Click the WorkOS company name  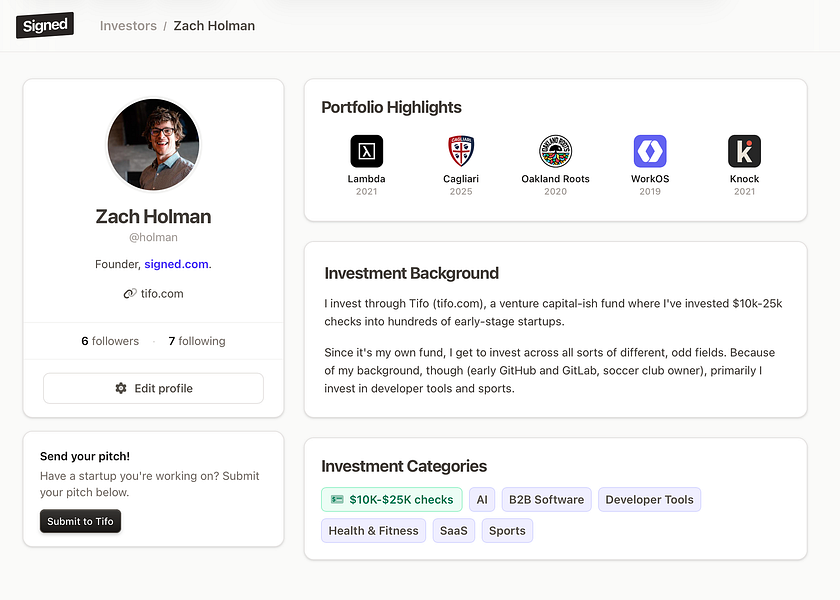coord(650,179)
